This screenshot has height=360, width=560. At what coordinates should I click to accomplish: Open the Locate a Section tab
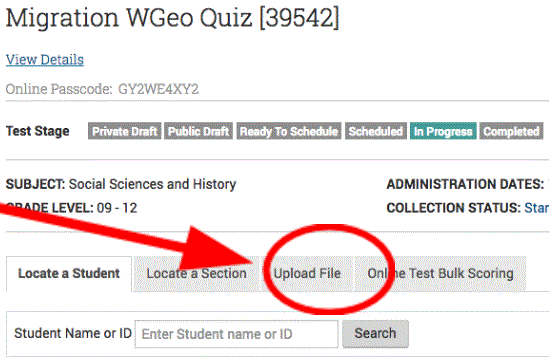(196, 274)
